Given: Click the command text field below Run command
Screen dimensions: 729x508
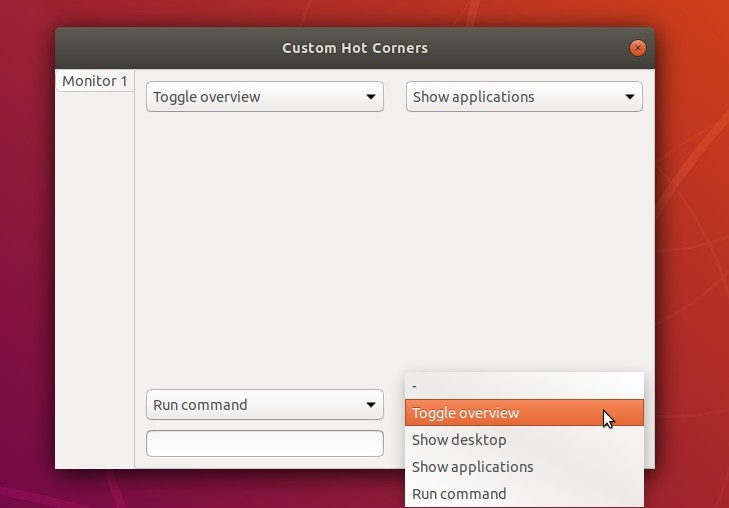Looking at the screenshot, I should point(265,443).
